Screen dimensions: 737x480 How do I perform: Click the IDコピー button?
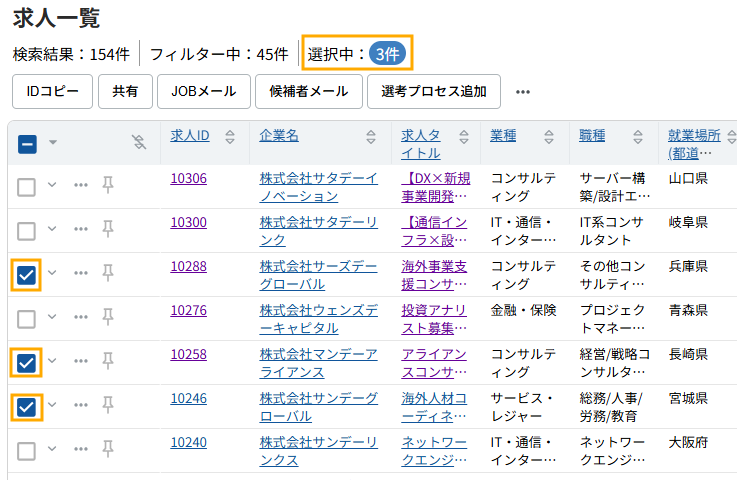point(52,91)
